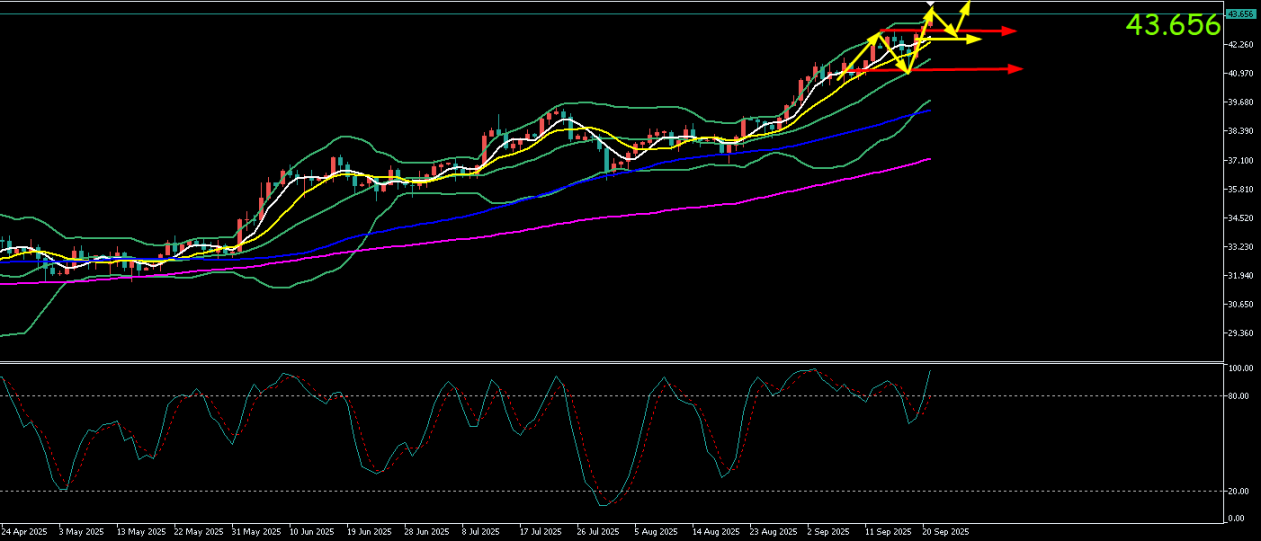This screenshot has height=541, width=1261.
Task: Select the 20 Sep 2025 date label
Action: pyautogui.click(x=945, y=532)
